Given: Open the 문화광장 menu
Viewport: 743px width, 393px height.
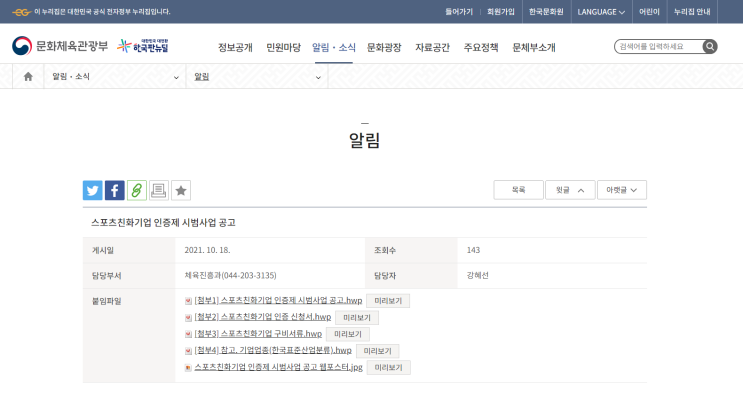Looking at the screenshot, I should point(384,47).
